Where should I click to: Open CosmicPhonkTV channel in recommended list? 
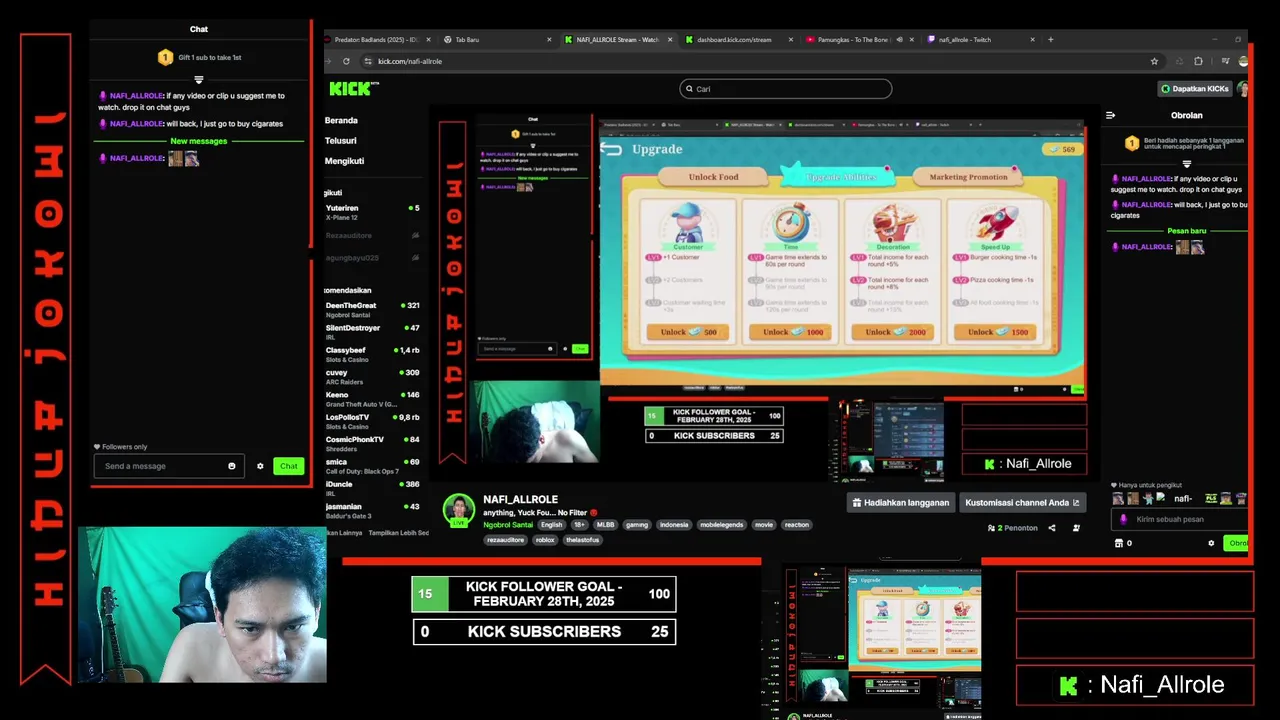[x=372, y=444]
